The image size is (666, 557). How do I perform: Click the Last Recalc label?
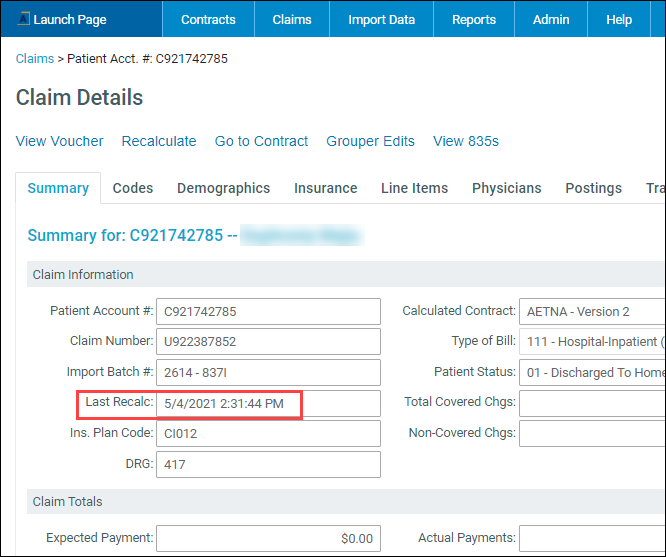(119, 402)
